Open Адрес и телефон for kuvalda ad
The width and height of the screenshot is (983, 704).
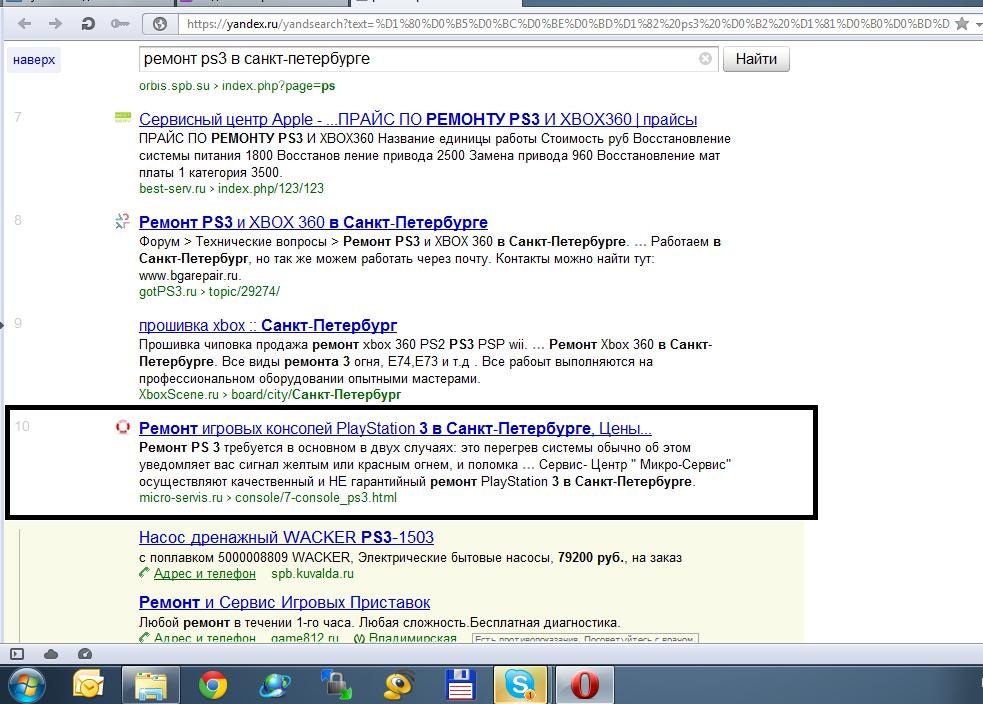click(204, 574)
